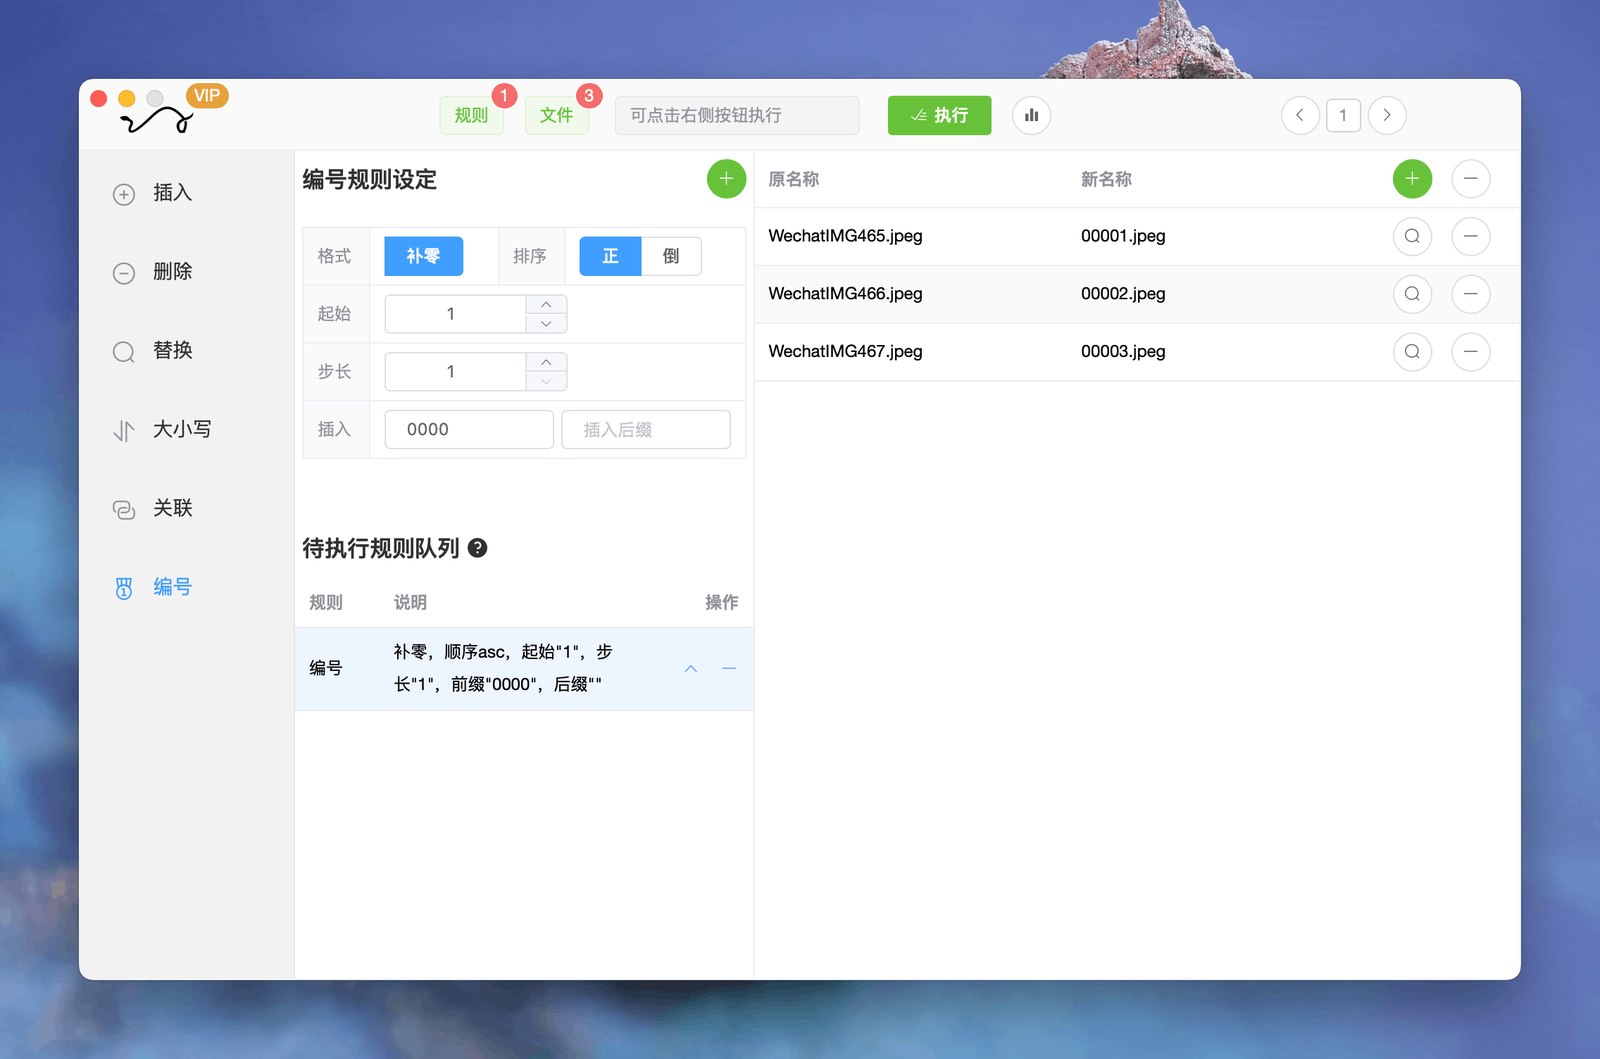
Task: Click the page number 1 box
Action: click(1343, 116)
